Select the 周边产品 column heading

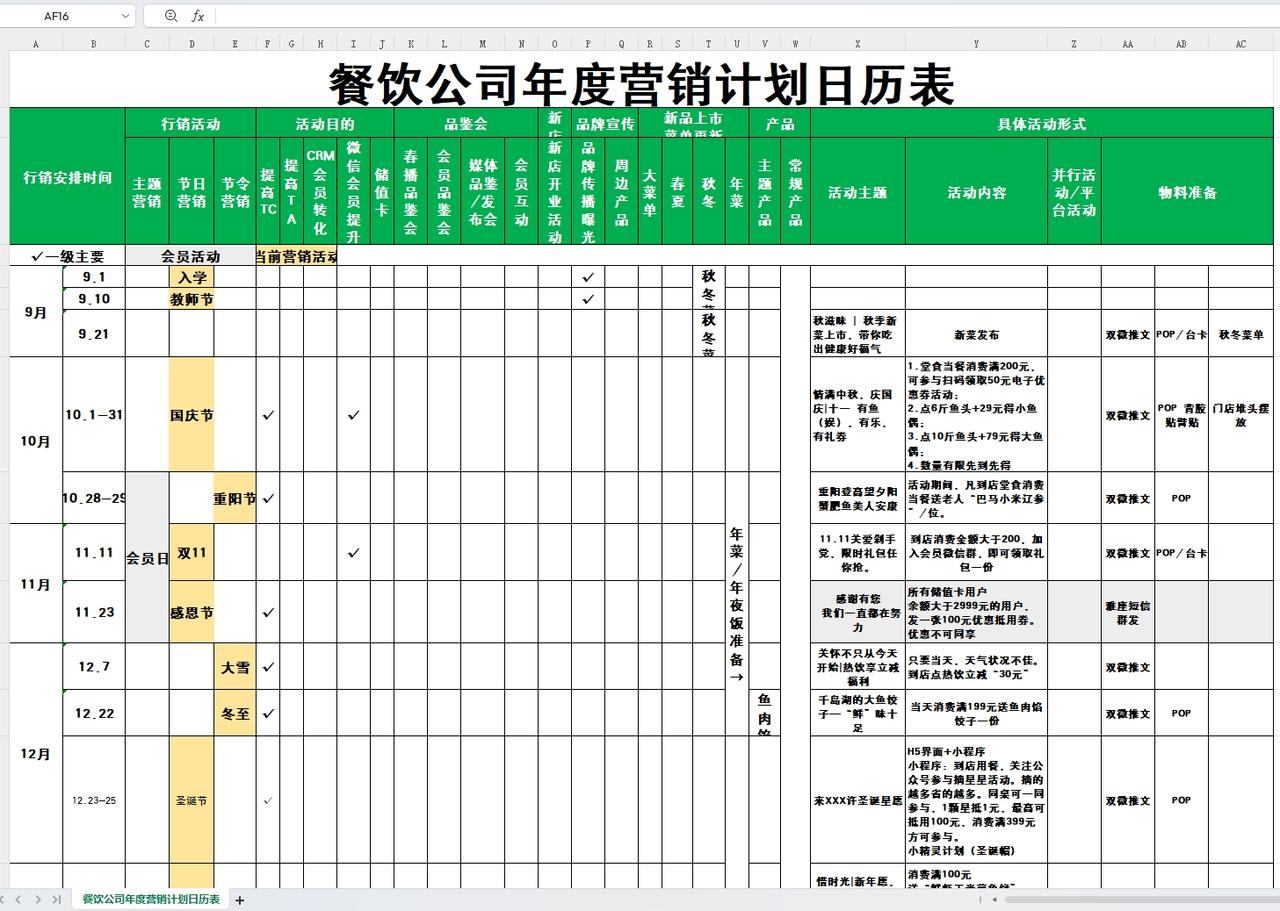pos(621,191)
